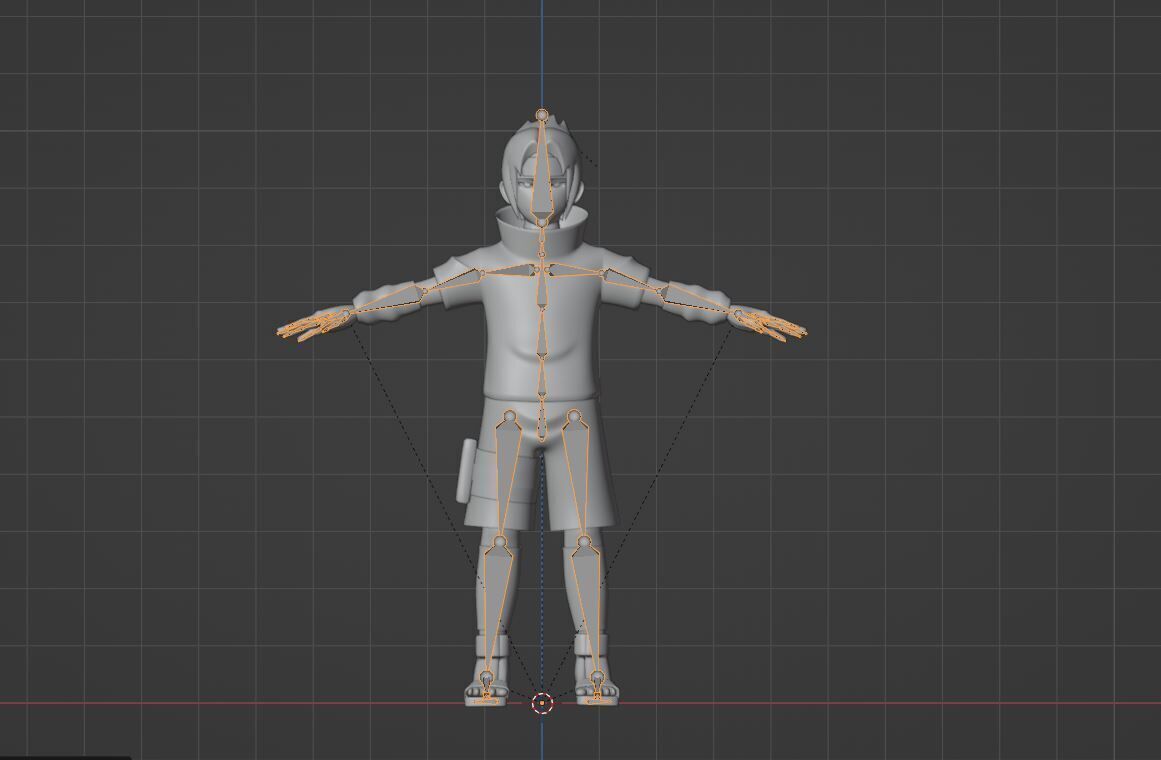
Task: Select the head bone over the character's face
Action: click(543, 174)
